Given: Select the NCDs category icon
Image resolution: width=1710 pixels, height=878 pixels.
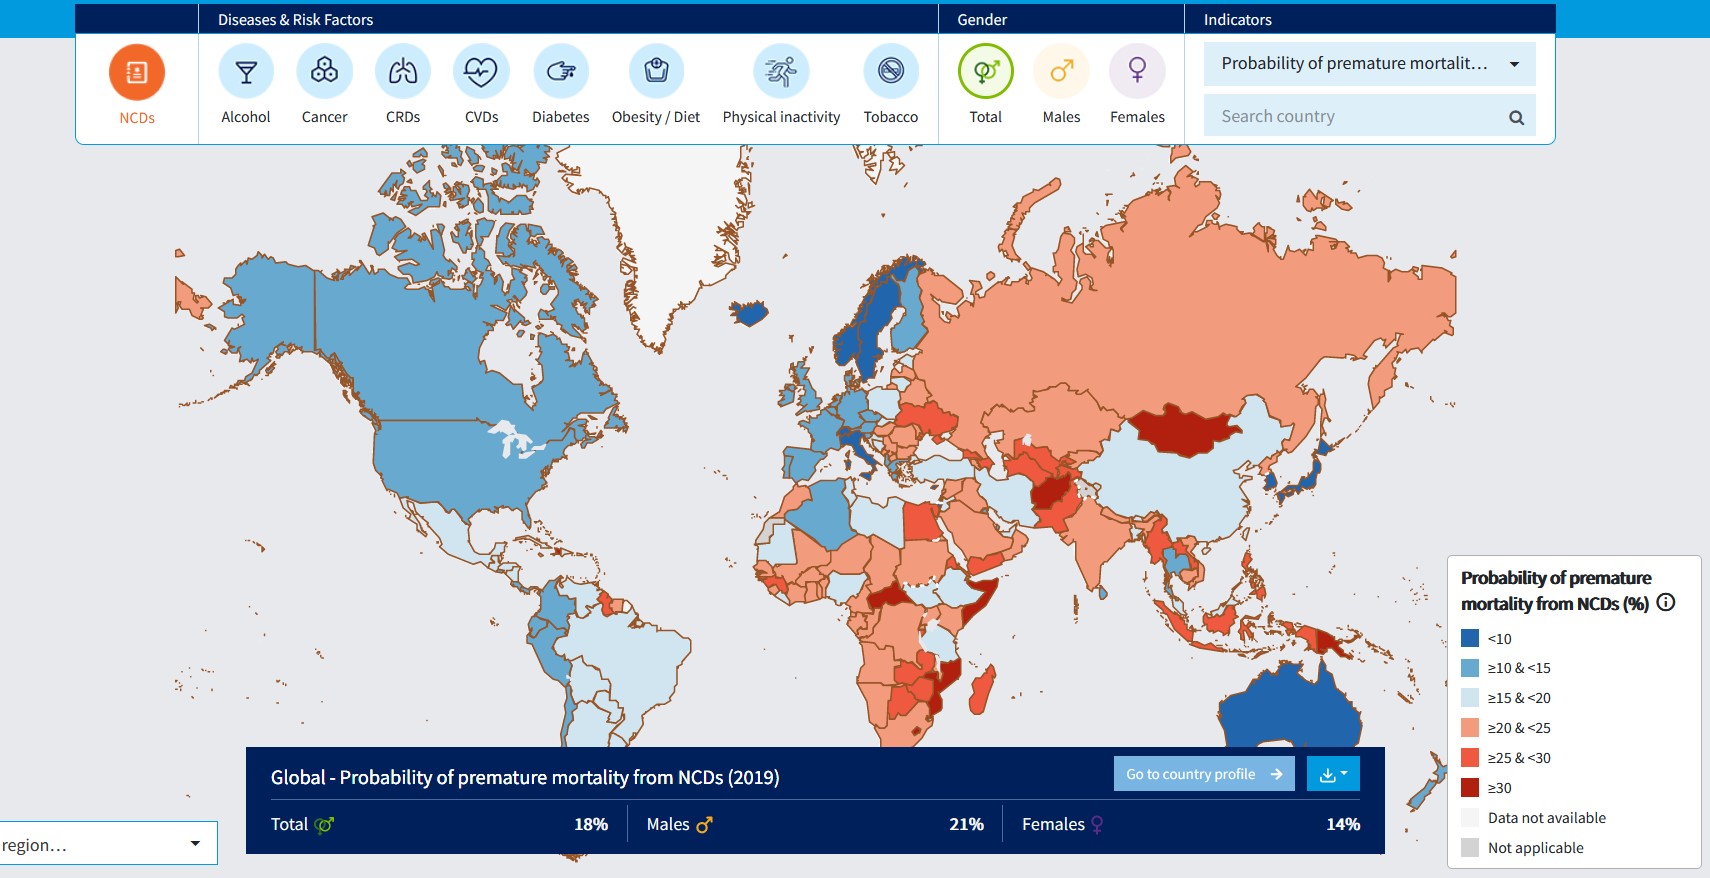Looking at the screenshot, I should (137, 73).
